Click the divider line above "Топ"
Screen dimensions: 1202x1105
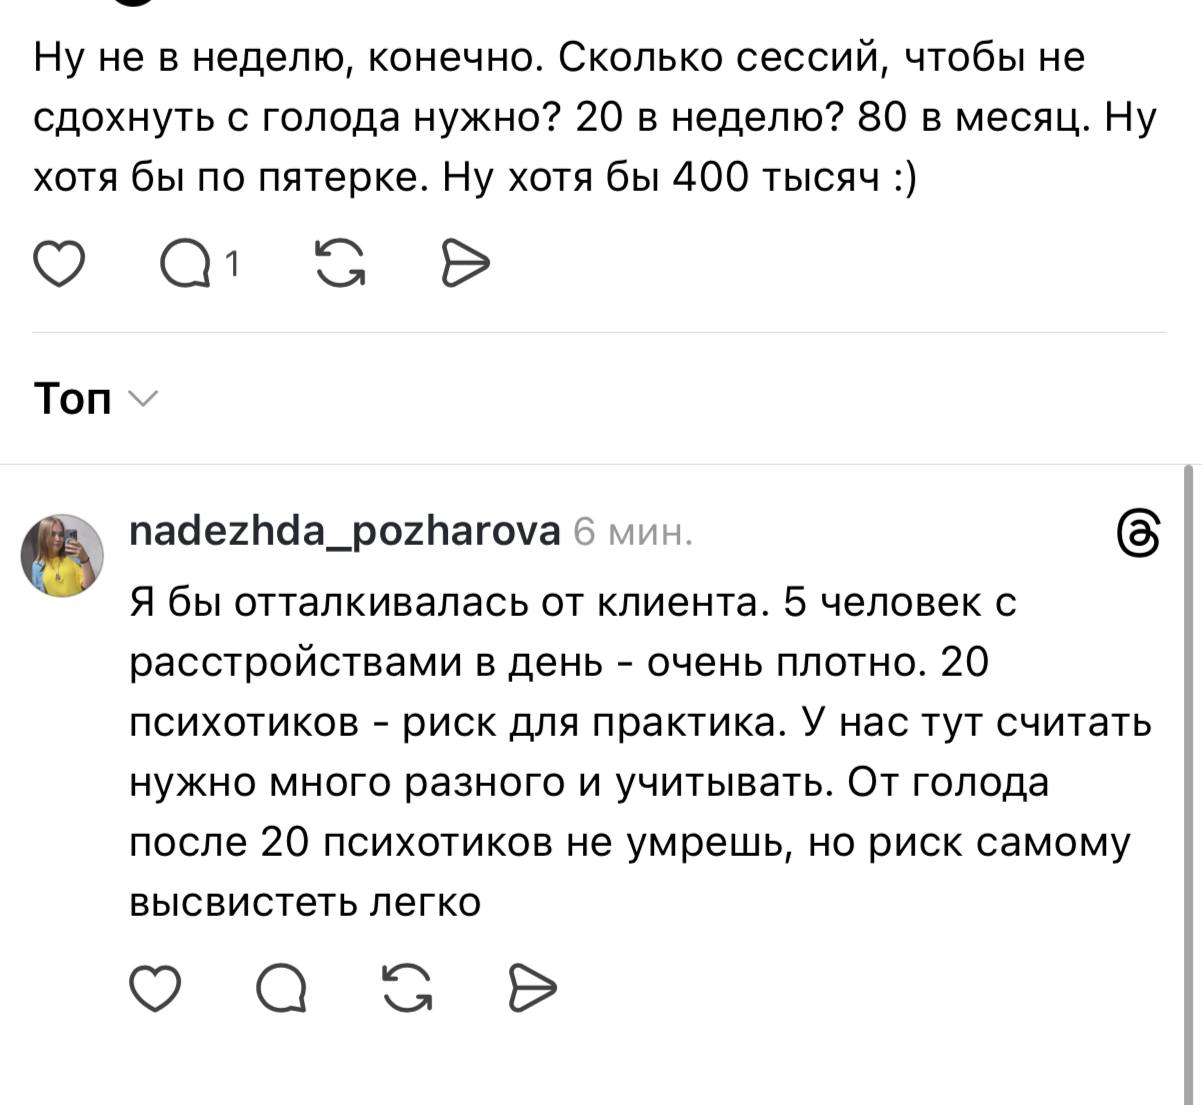(600, 332)
